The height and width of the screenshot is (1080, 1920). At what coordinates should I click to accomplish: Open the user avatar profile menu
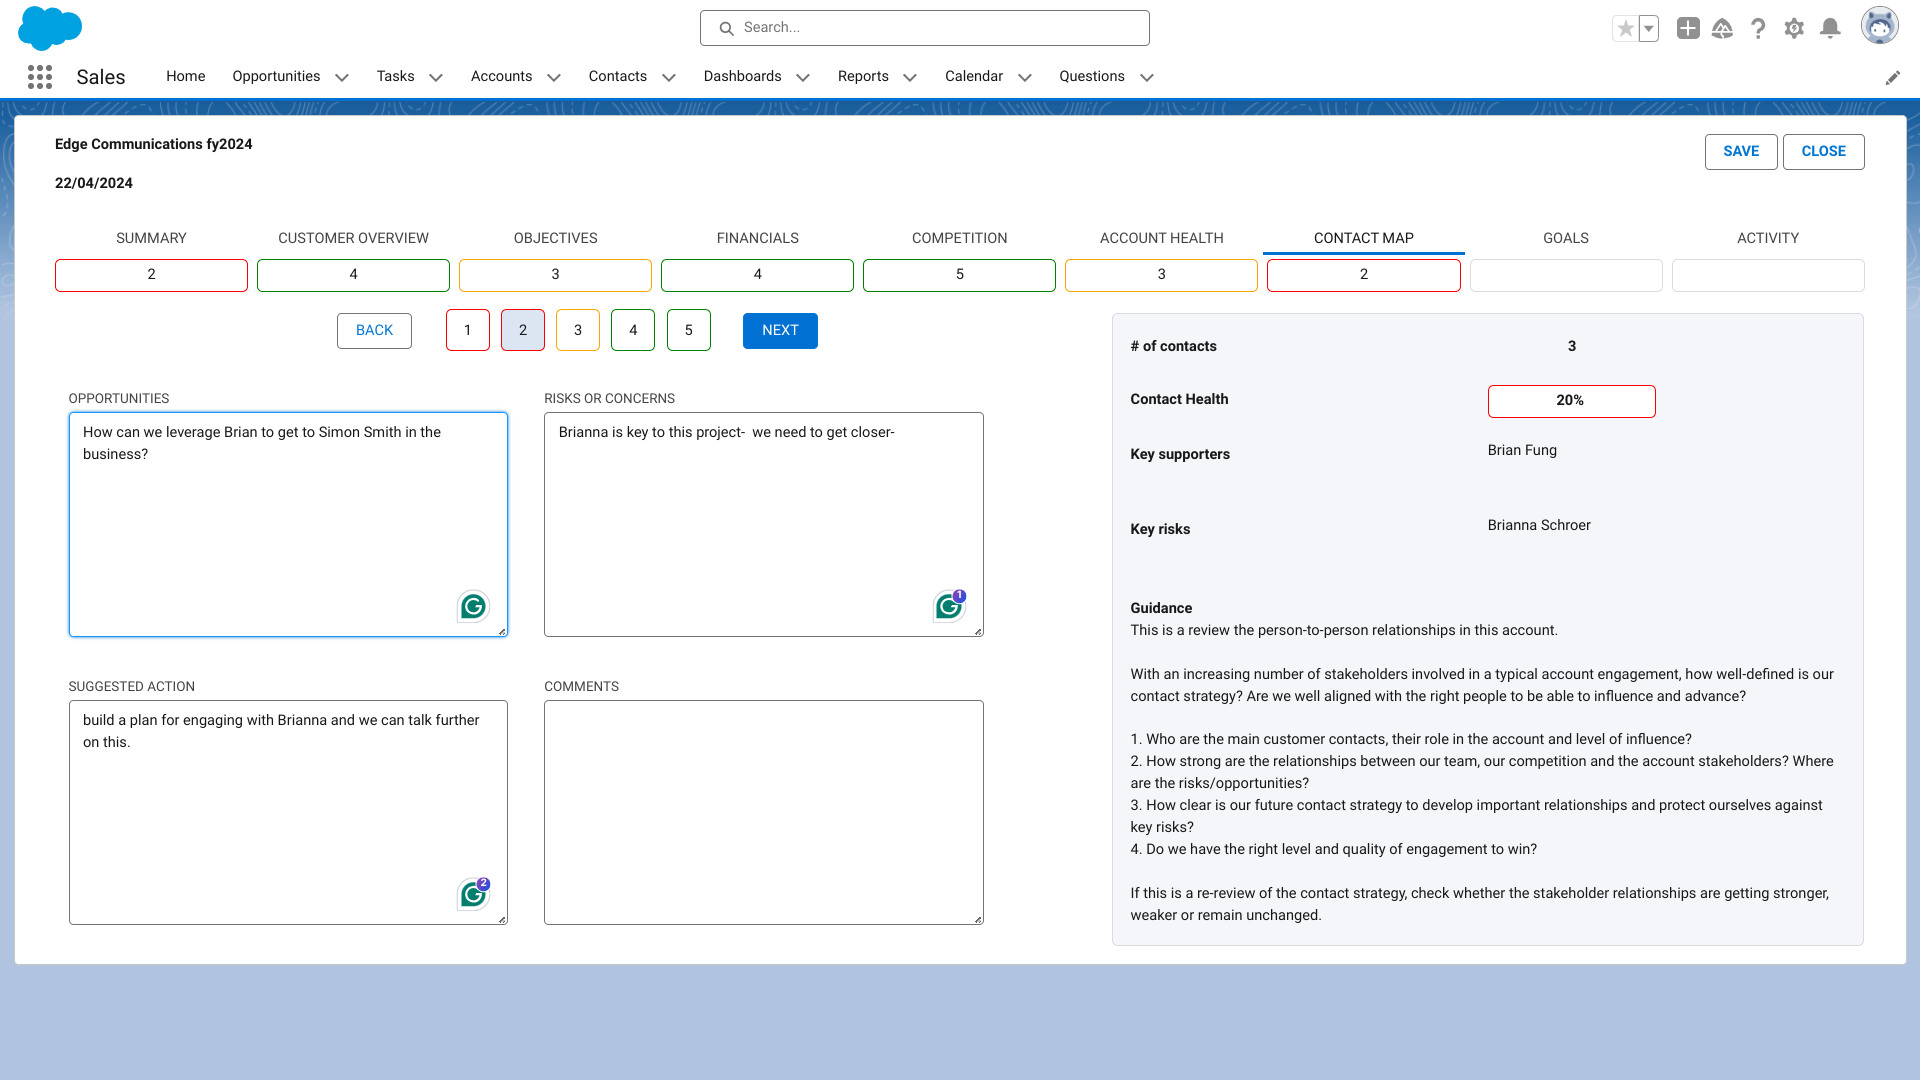point(1879,26)
